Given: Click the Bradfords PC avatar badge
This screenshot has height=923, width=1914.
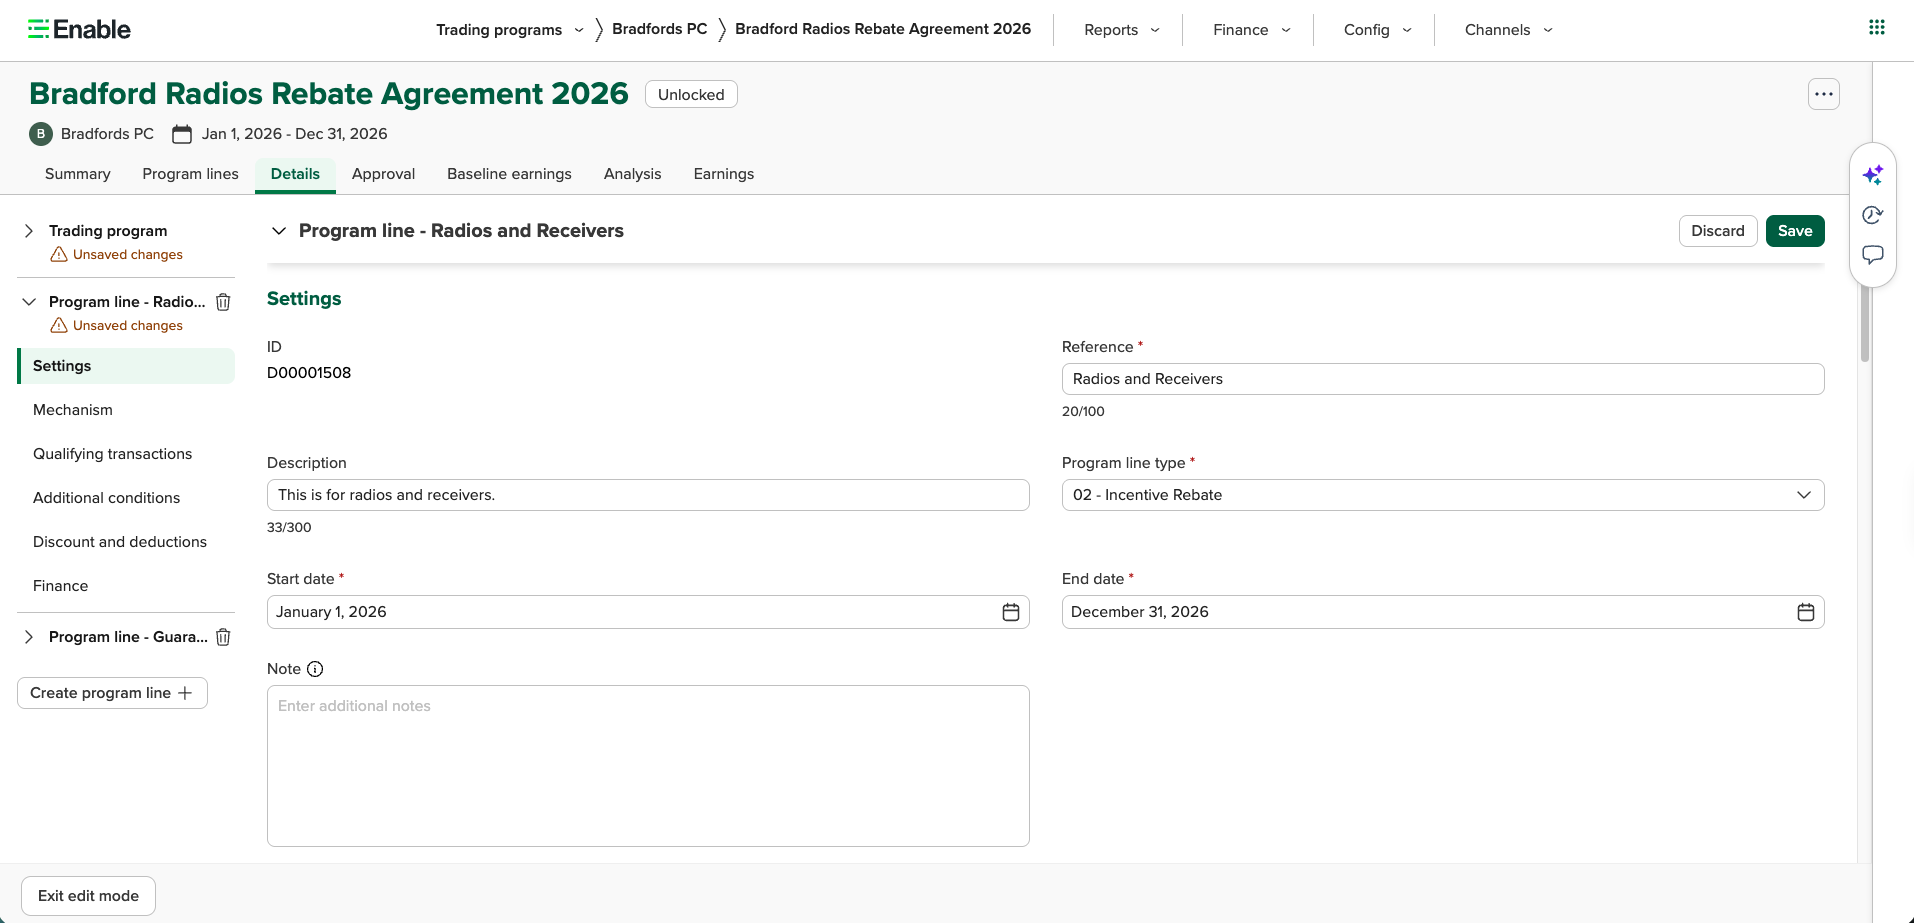Looking at the screenshot, I should pyautogui.click(x=41, y=134).
